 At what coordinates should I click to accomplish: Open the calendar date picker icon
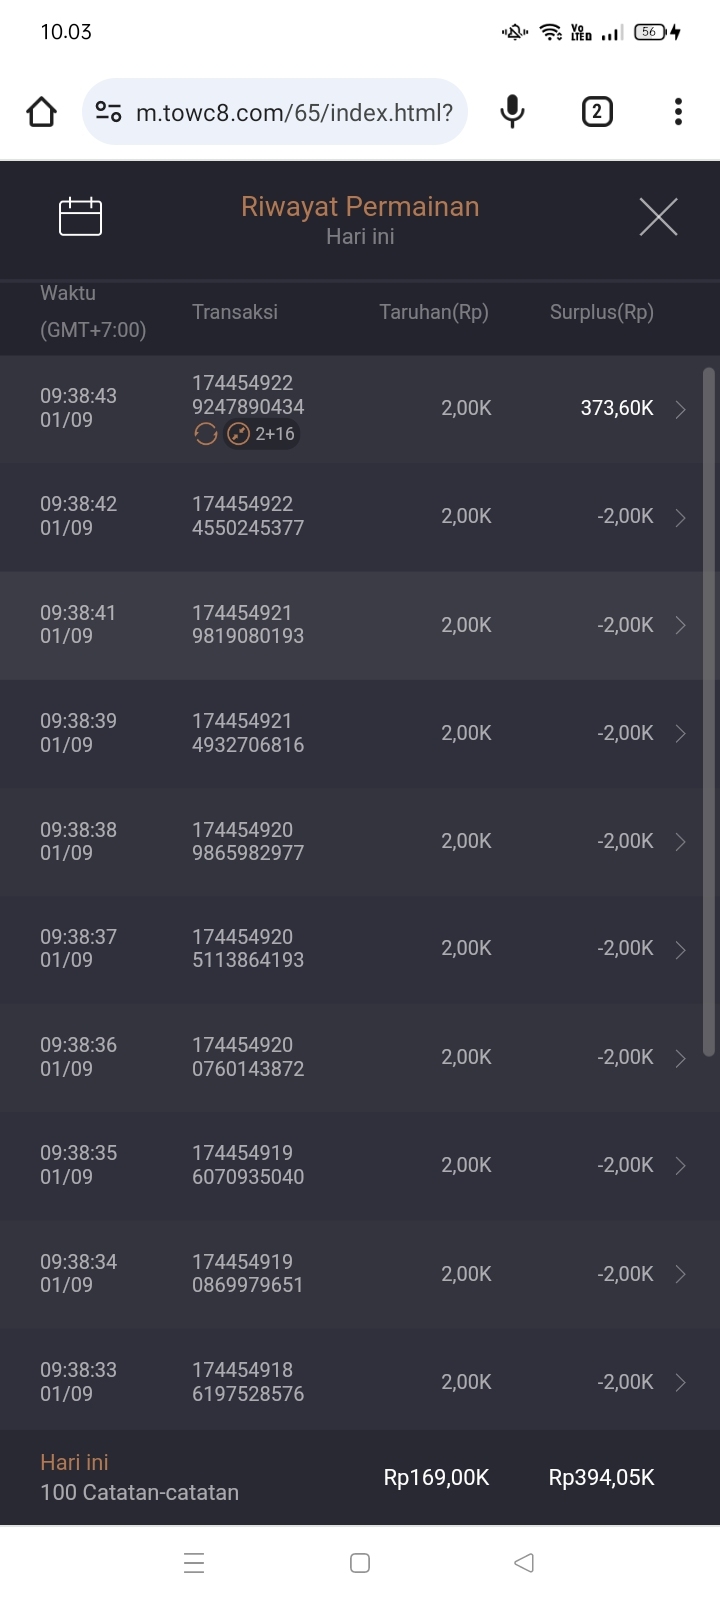tap(81, 217)
